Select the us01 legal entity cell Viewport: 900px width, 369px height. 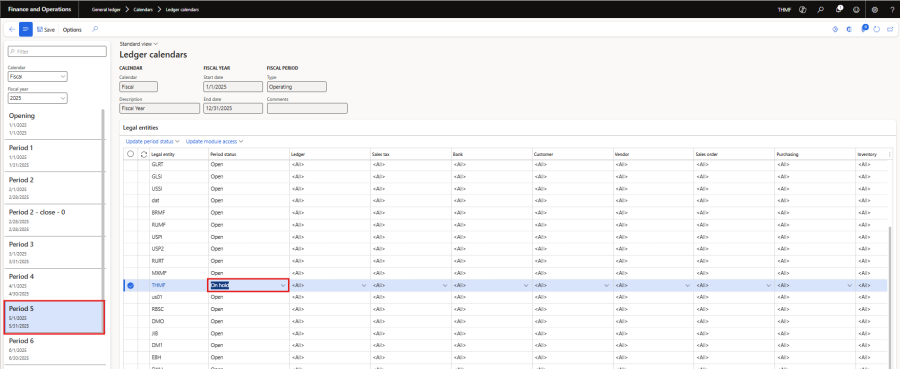(x=178, y=297)
